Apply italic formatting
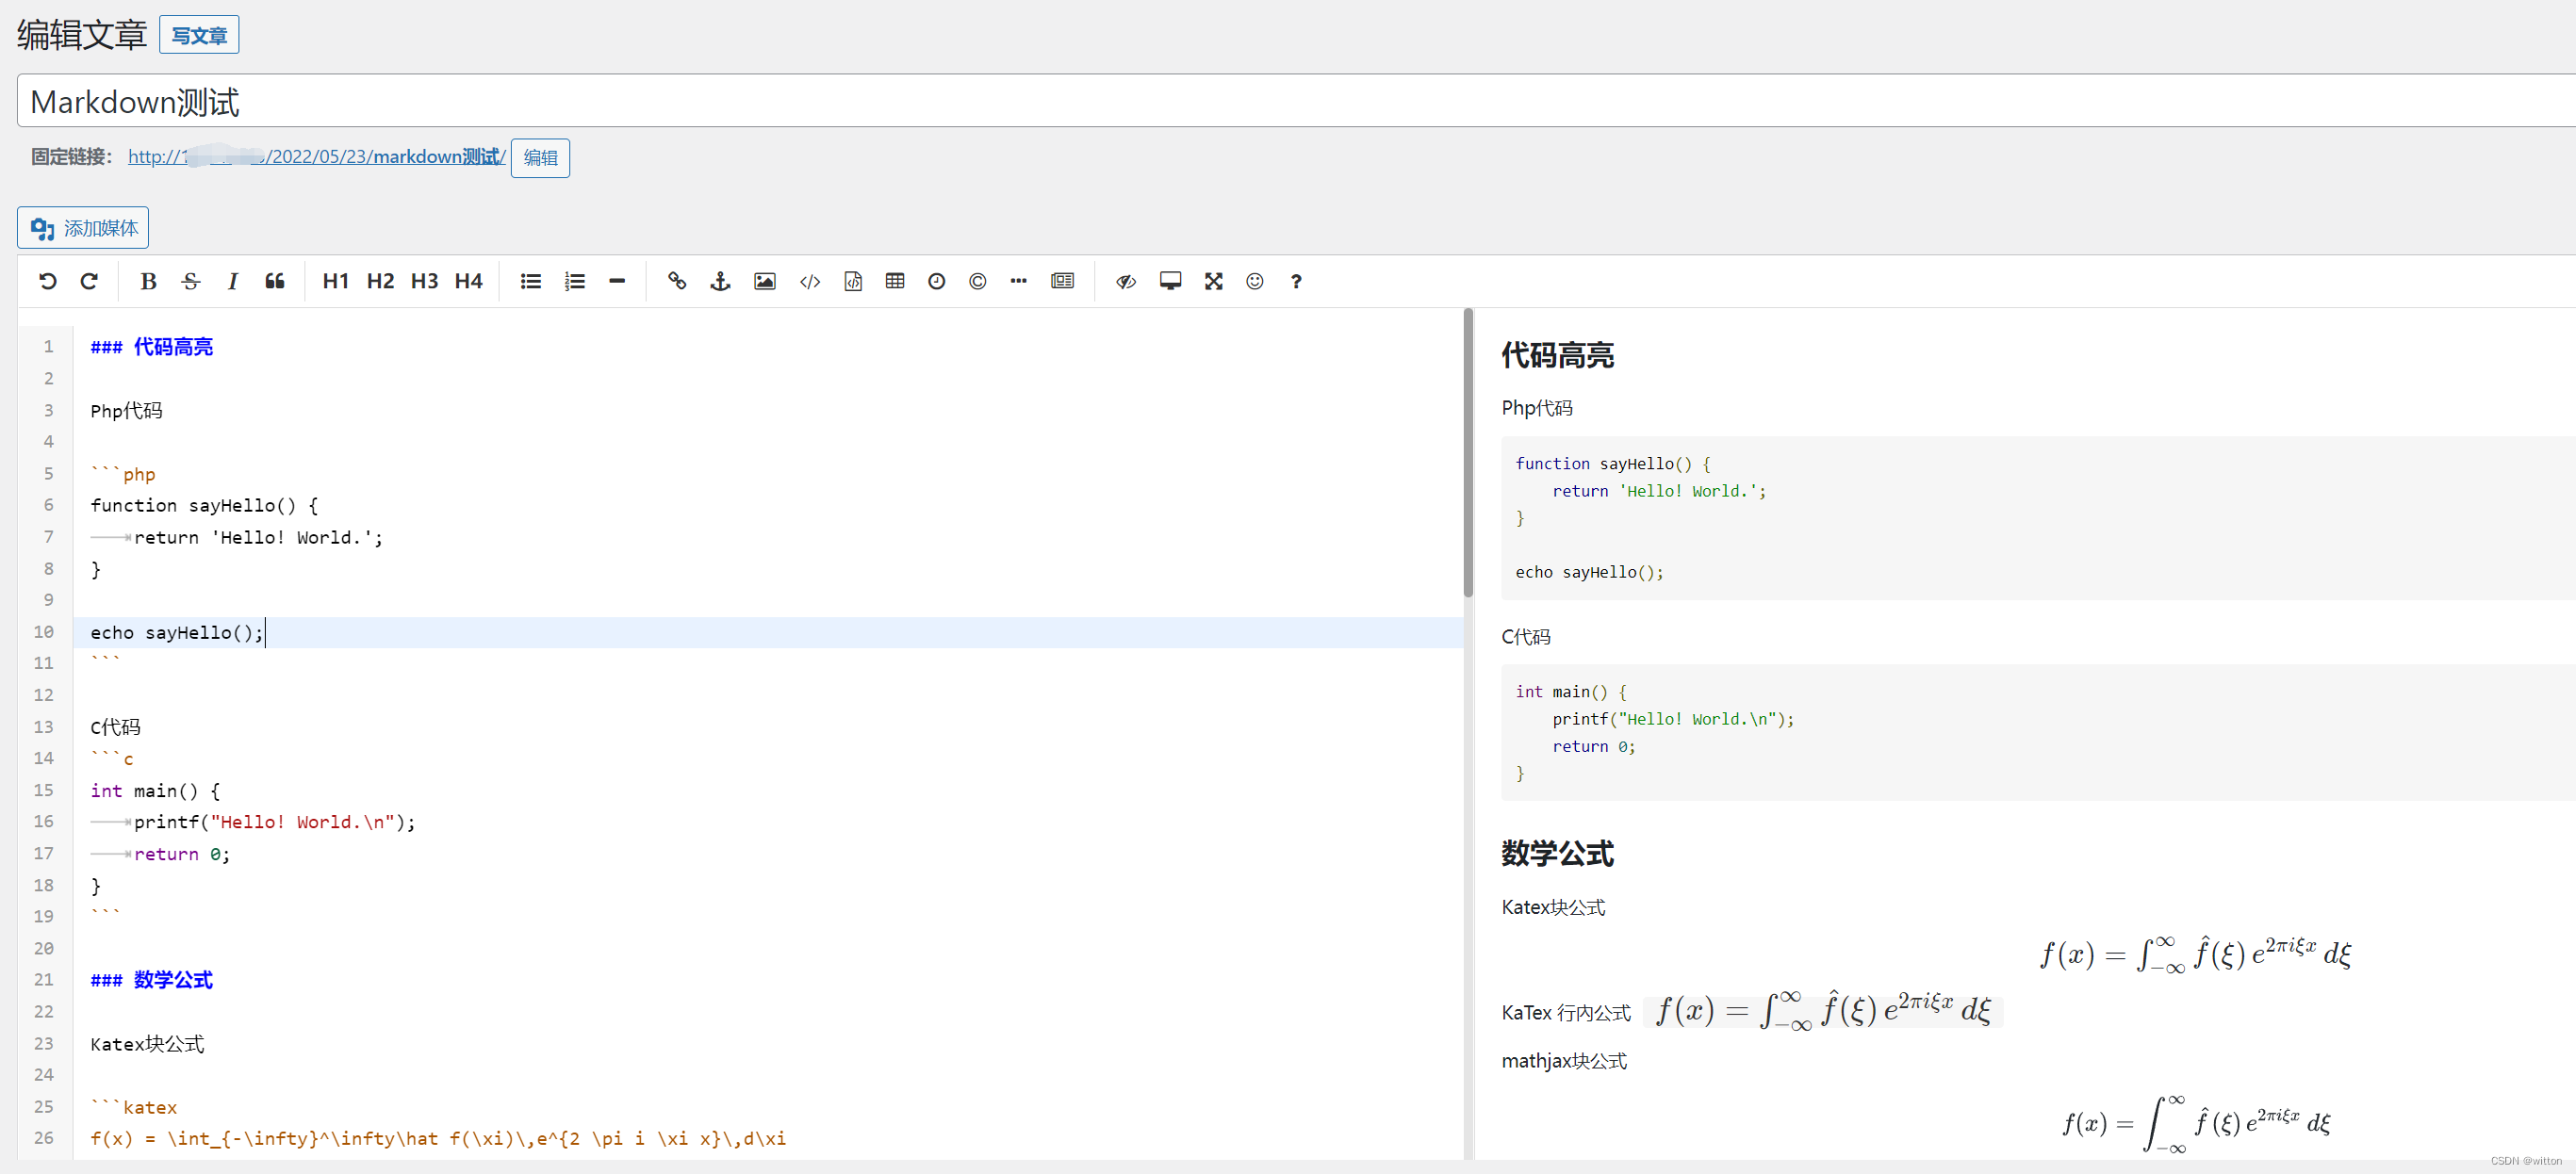The width and height of the screenshot is (2576, 1174). 232,282
